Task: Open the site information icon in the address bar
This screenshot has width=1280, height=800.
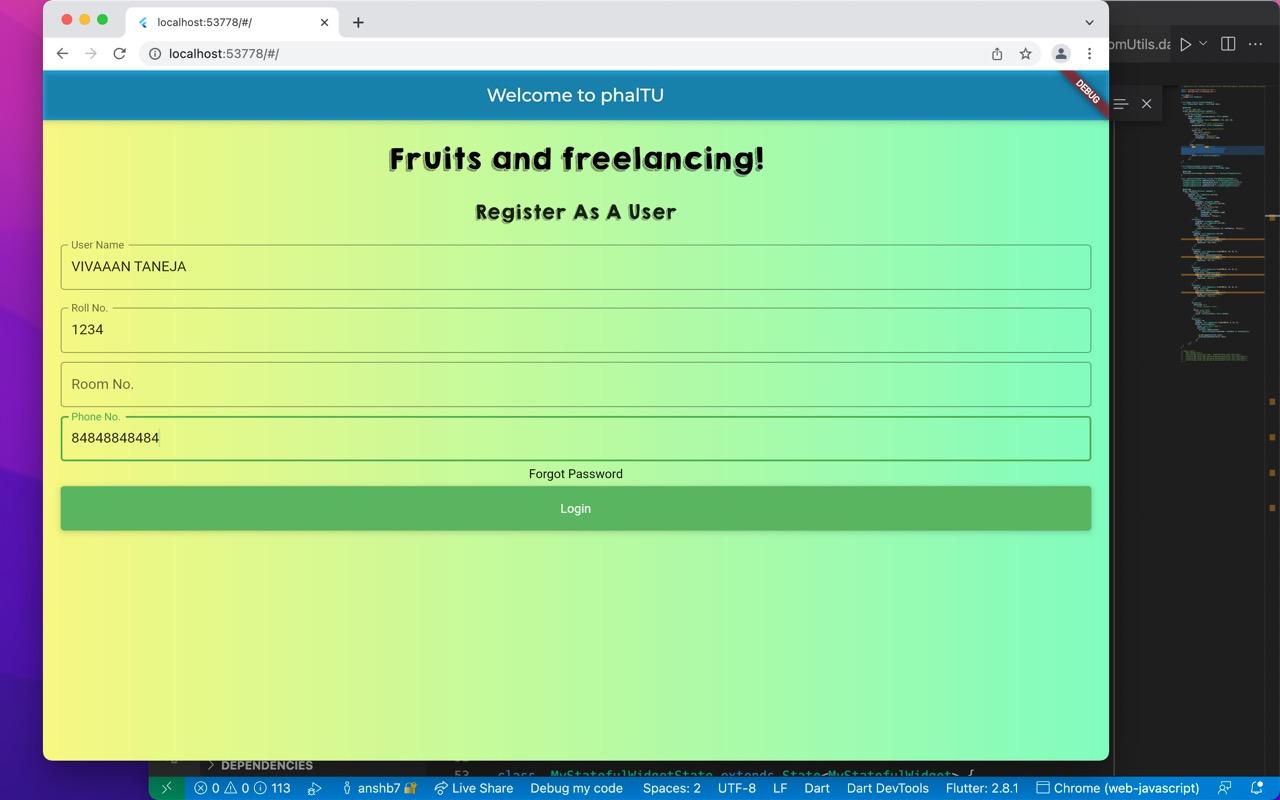Action: [x=155, y=54]
